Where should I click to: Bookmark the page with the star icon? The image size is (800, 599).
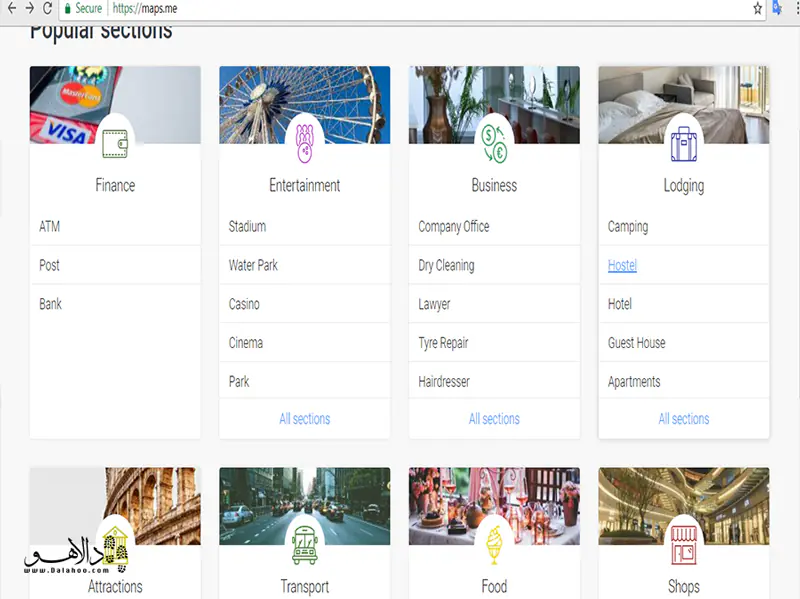point(758,9)
